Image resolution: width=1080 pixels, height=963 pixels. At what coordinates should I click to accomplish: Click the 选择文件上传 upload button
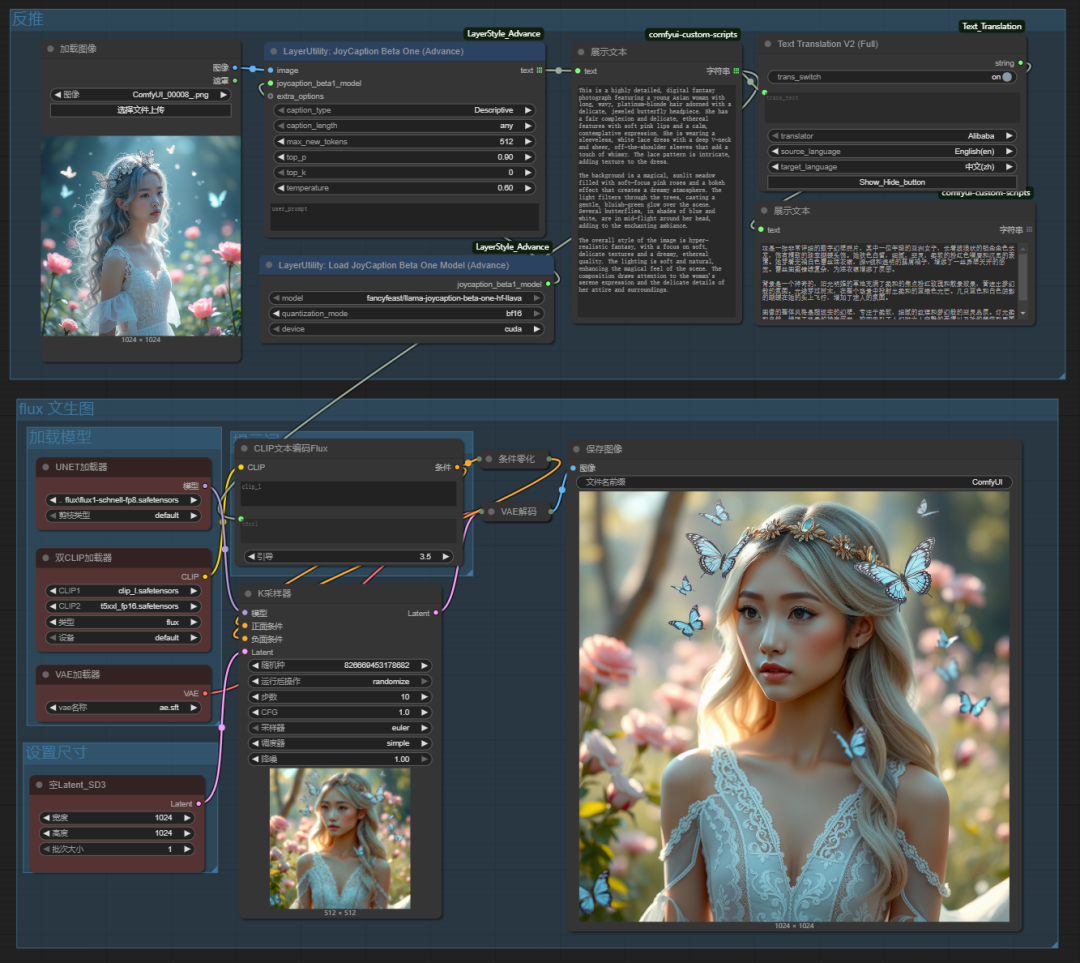pyautogui.click(x=140, y=110)
